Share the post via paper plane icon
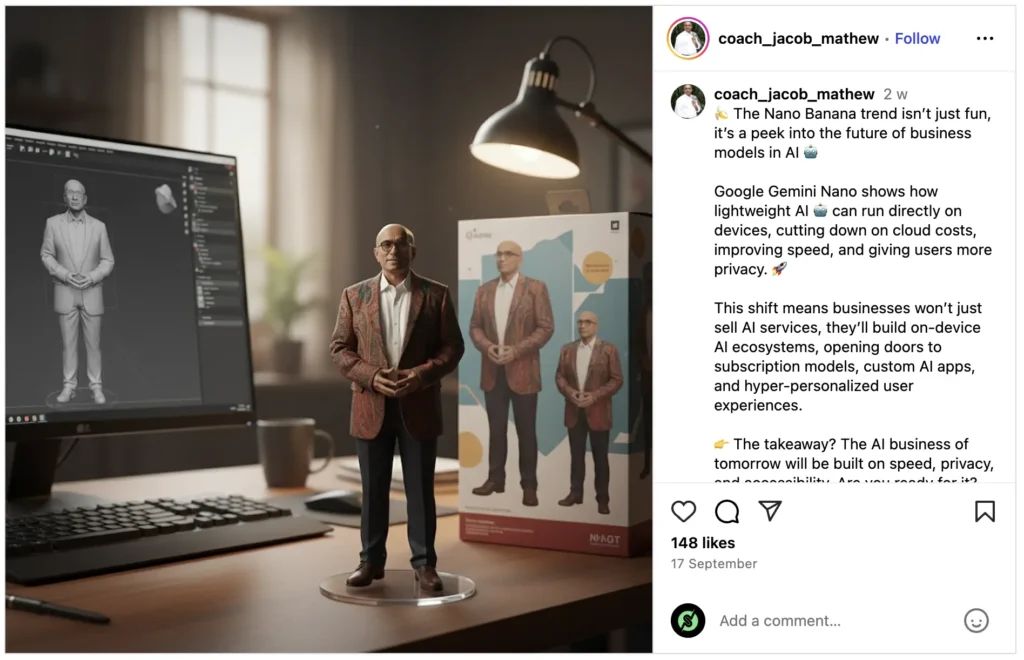Viewport: 1024px width, 660px height. click(x=771, y=511)
